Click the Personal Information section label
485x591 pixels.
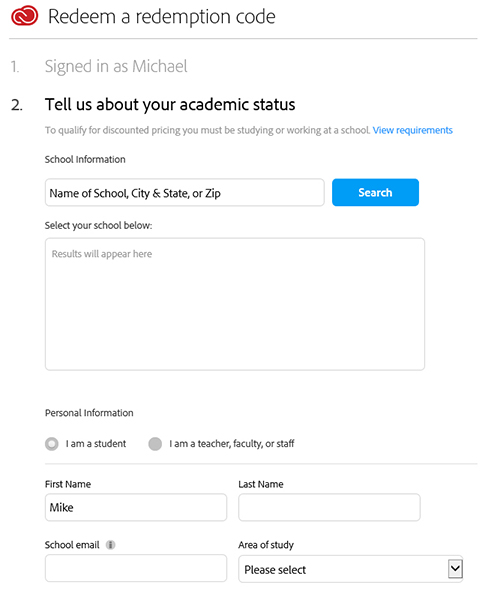click(x=89, y=413)
